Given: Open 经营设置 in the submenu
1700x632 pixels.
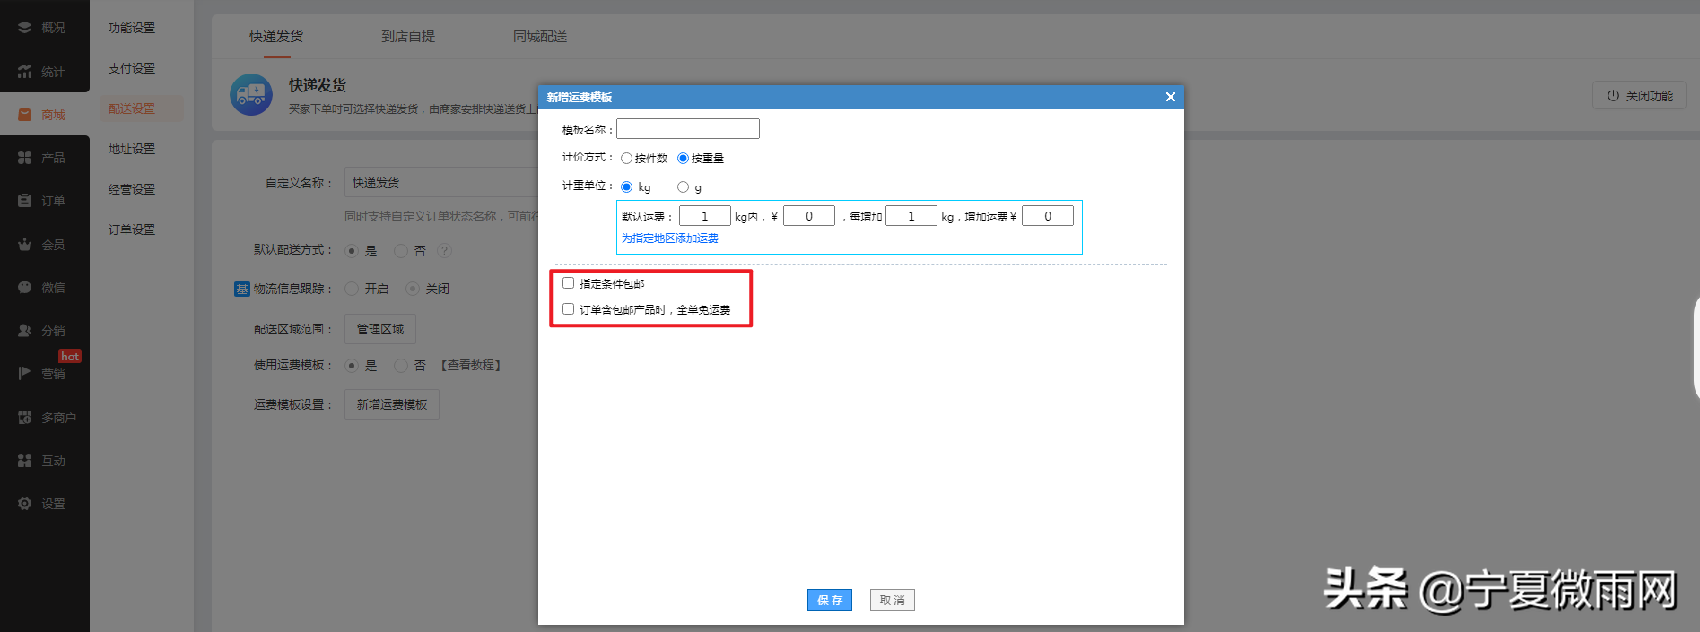Looking at the screenshot, I should (x=132, y=189).
